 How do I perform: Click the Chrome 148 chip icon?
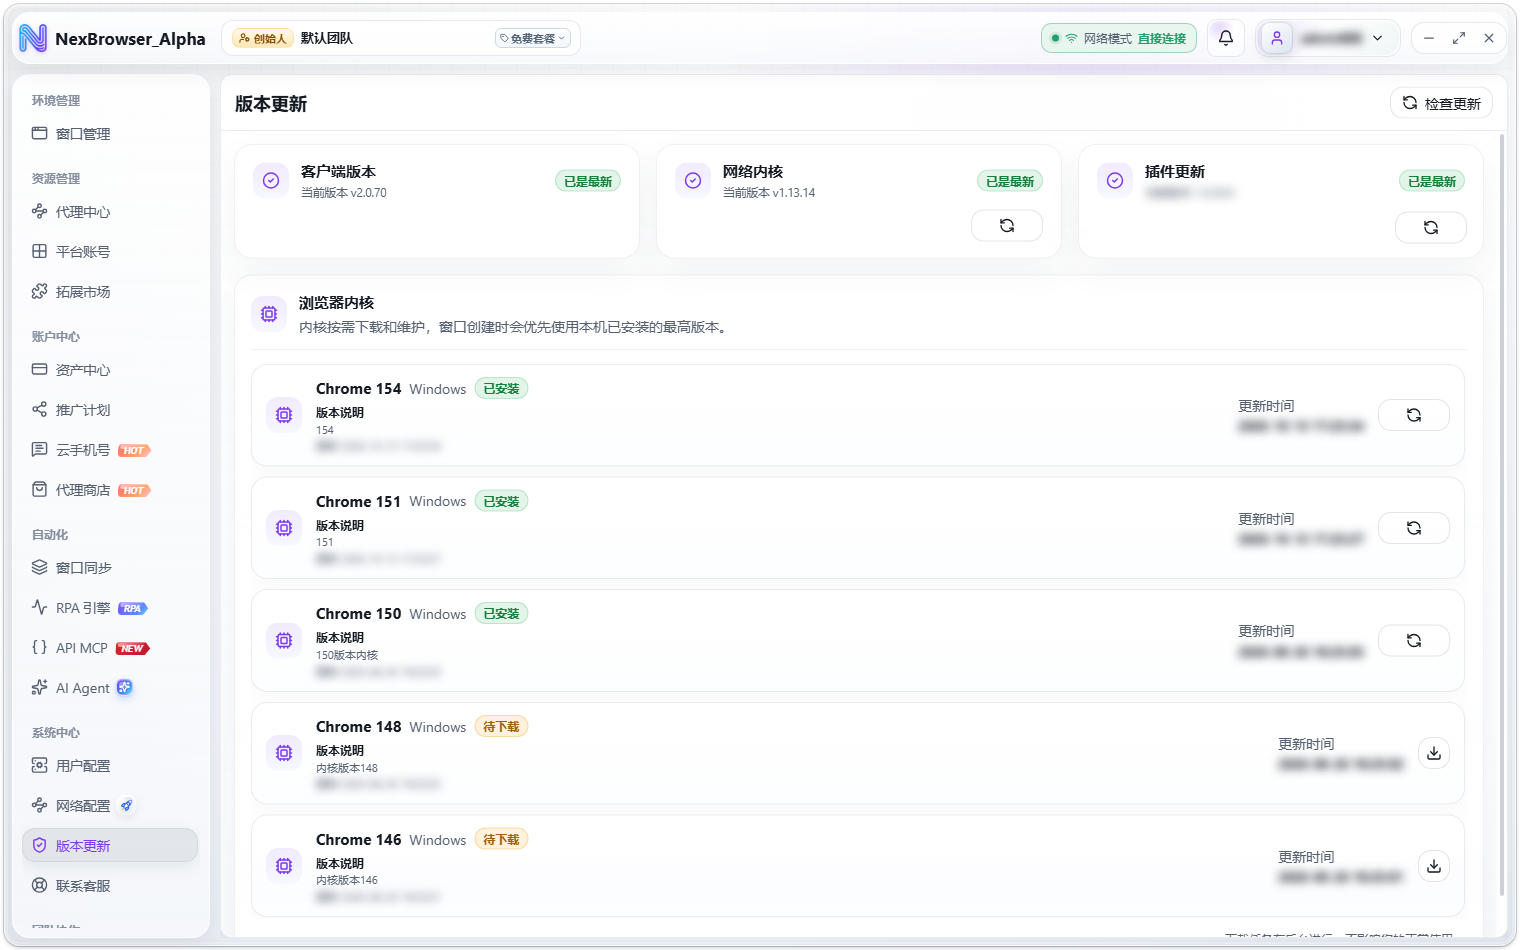tap(284, 753)
